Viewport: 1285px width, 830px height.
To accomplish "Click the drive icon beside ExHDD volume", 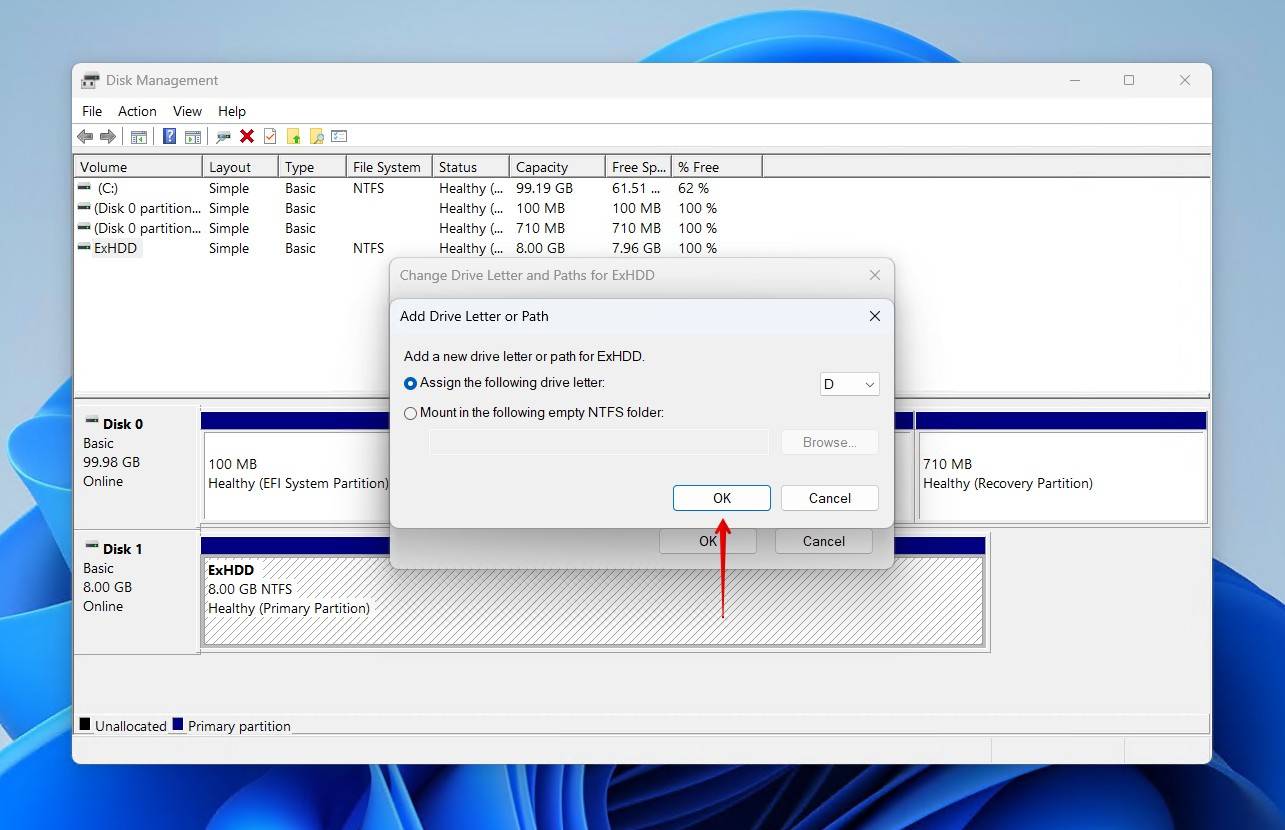I will pyautogui.click(x=85, y=247).
